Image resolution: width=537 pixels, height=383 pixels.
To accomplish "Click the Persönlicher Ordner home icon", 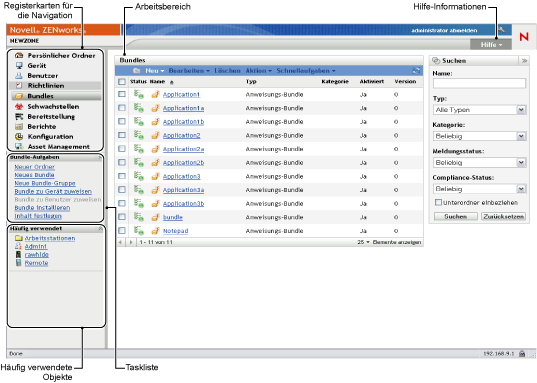I will point(19,55).
